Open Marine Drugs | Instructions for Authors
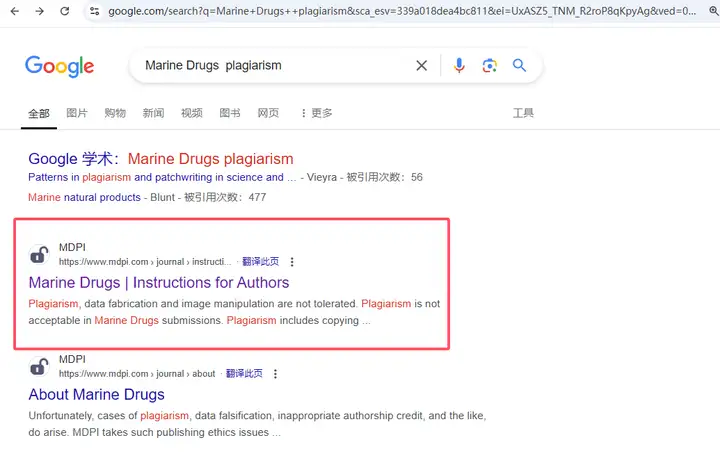 159,282
